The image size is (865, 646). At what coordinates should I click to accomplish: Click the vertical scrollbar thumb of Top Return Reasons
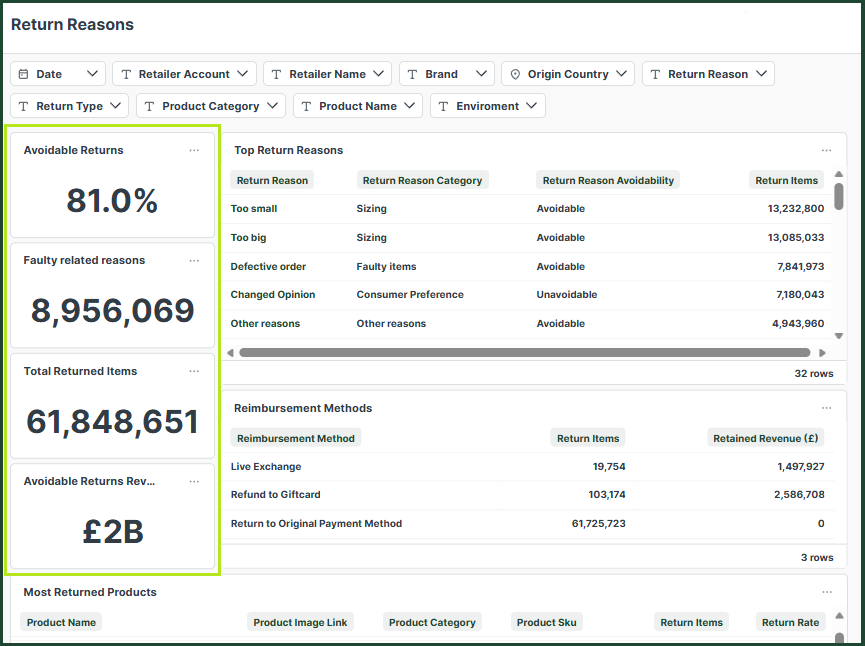pyautogui.click(x=839, y=196)
